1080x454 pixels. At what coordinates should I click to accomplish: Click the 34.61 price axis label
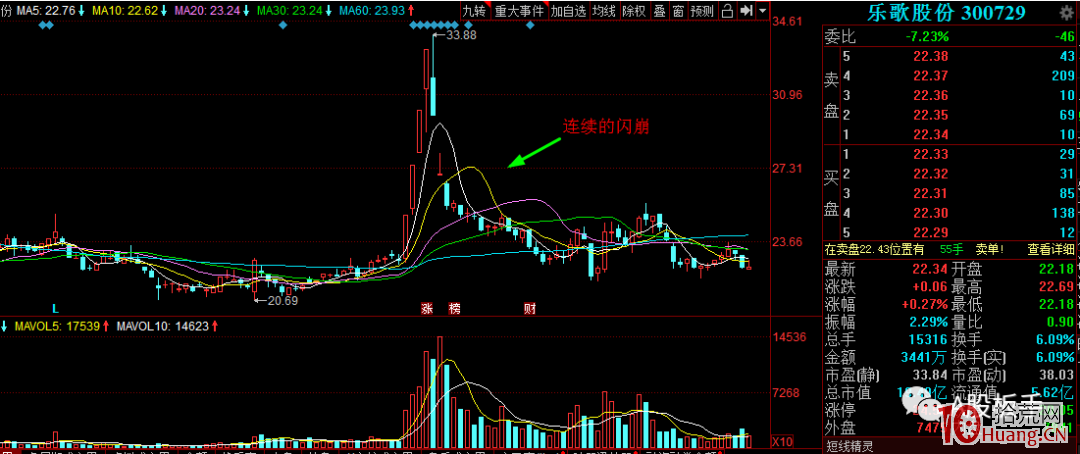(789, 22)
